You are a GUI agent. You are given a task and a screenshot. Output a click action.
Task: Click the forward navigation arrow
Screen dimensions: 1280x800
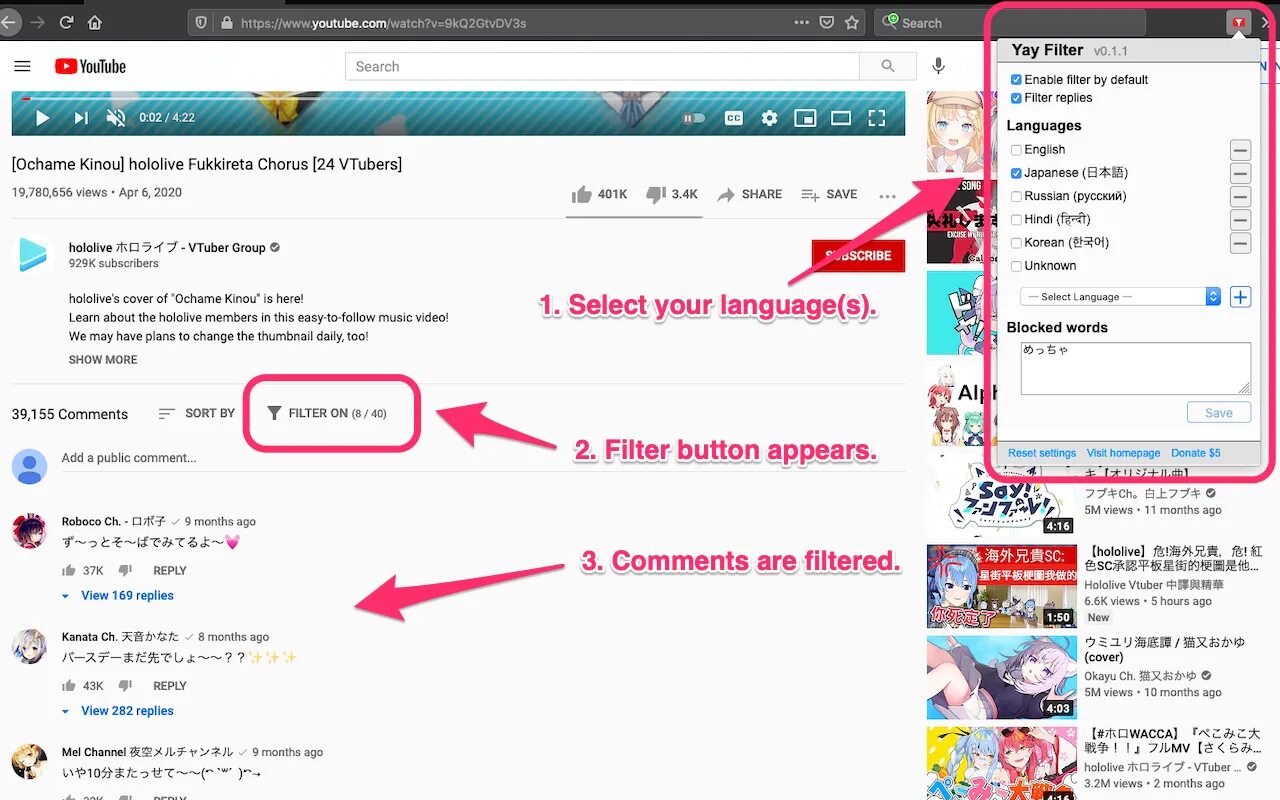(38, 22)
